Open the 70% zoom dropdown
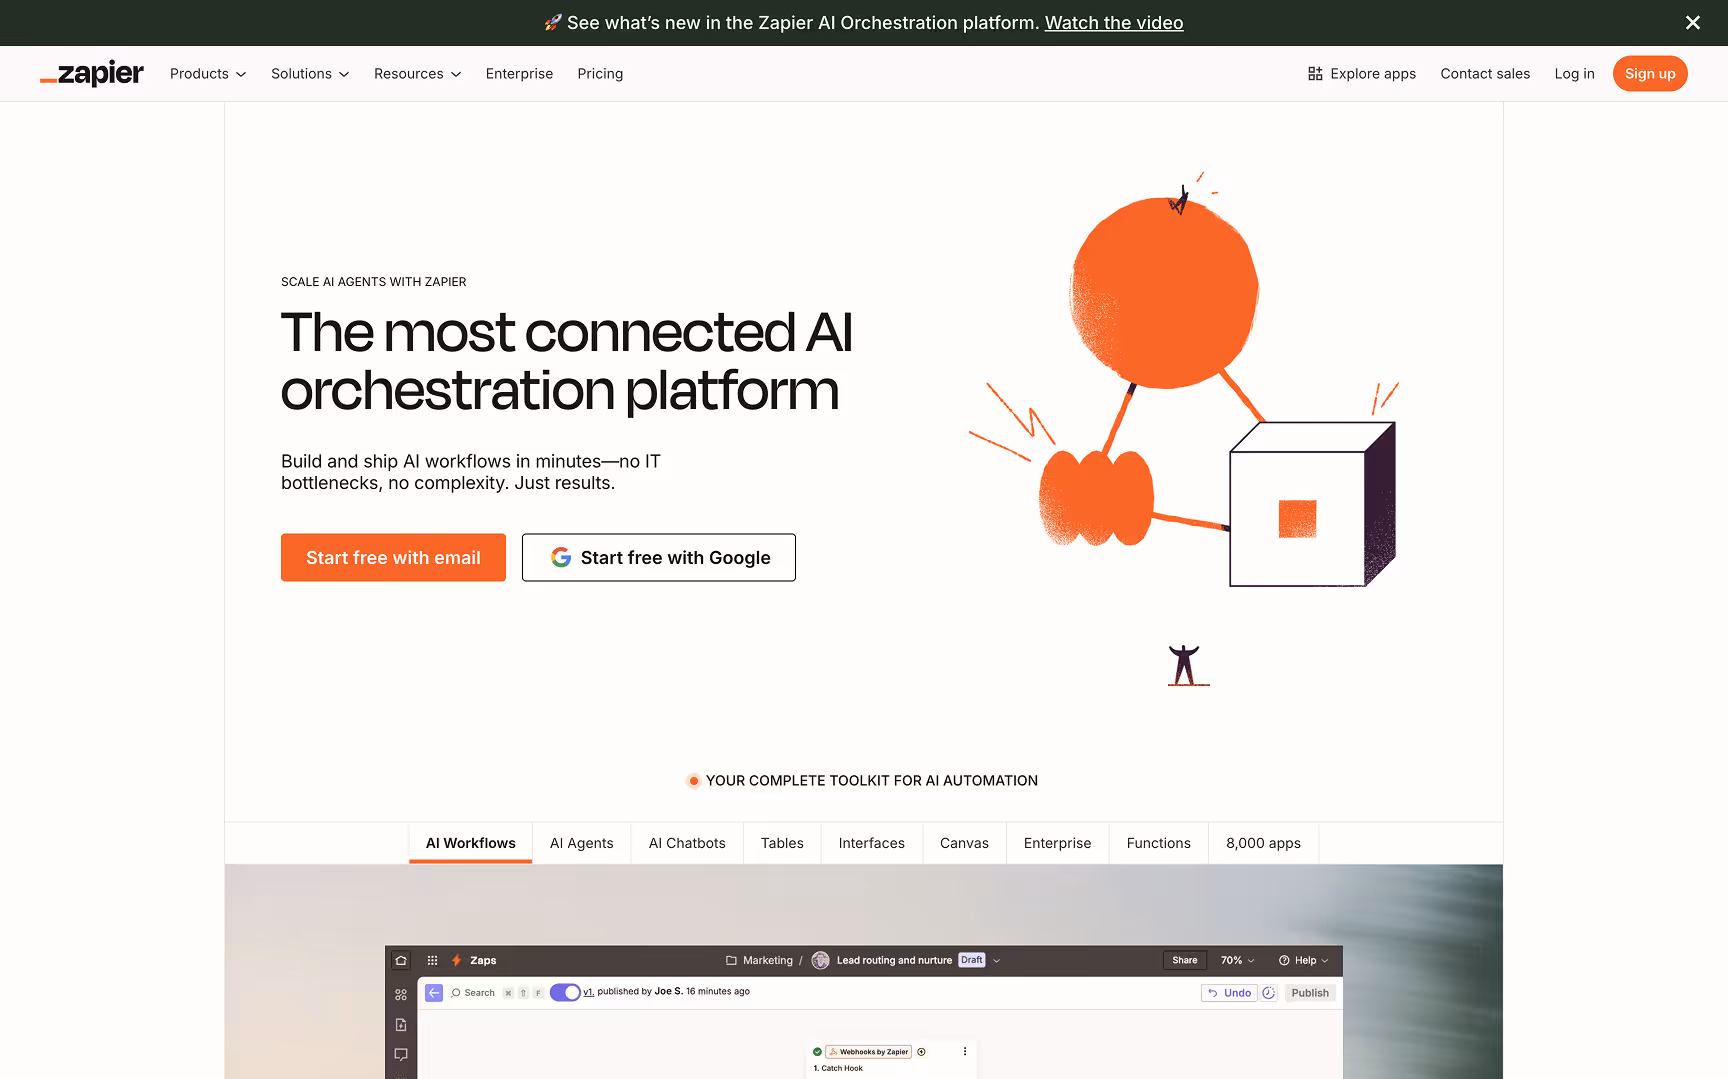The width and height of the screenshot is (1728, 1079). 1237,960
